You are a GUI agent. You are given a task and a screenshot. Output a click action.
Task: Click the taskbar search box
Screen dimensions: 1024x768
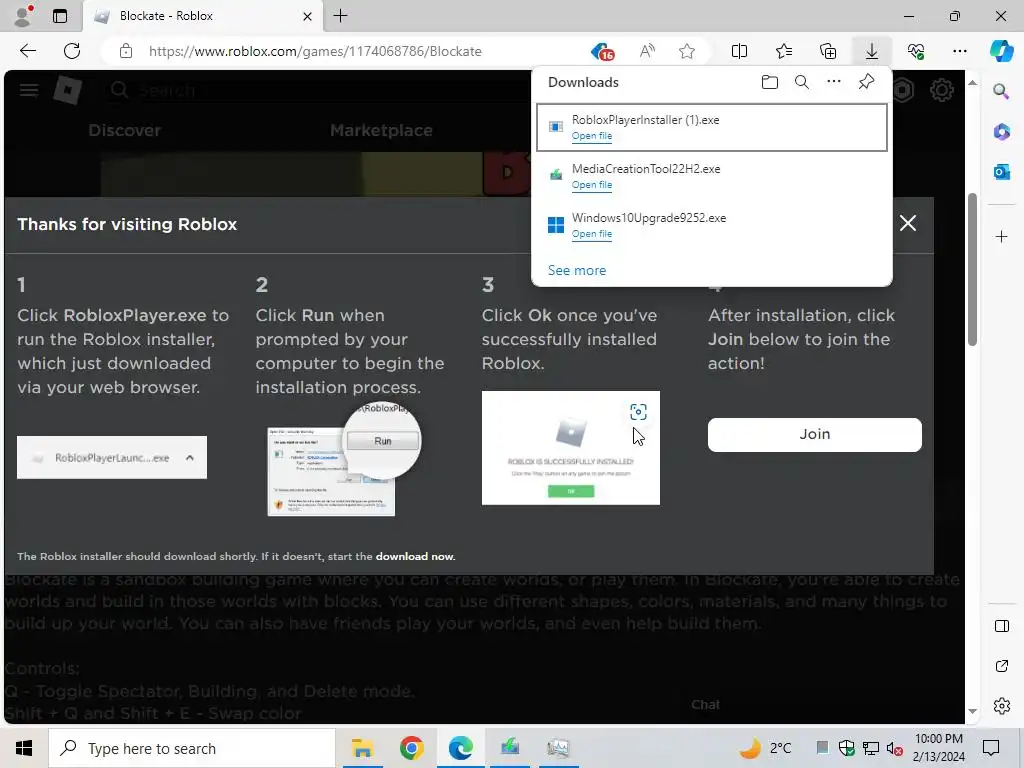[191, 748]
